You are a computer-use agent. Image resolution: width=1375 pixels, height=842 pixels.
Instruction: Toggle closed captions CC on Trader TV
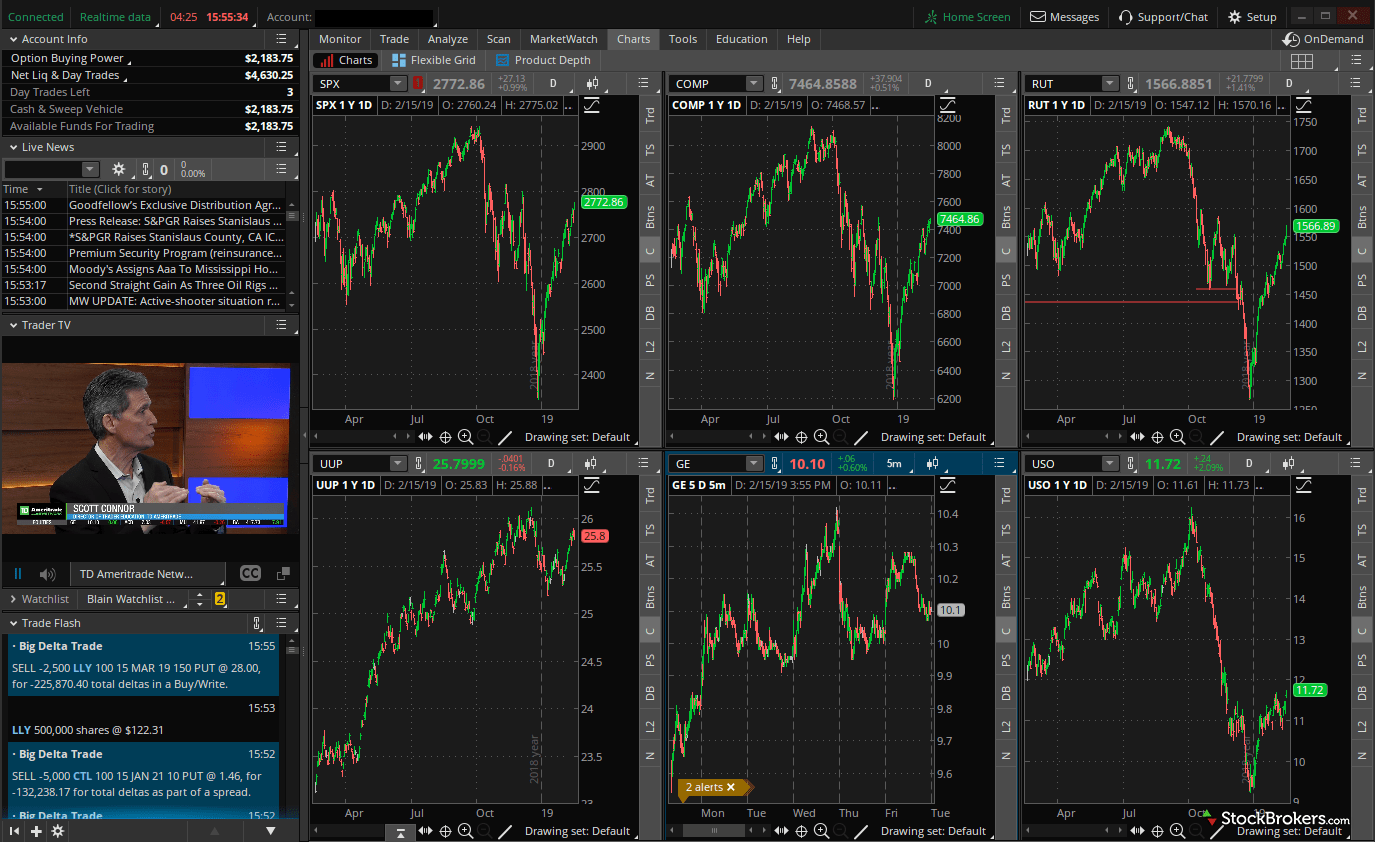click(250, 574)
